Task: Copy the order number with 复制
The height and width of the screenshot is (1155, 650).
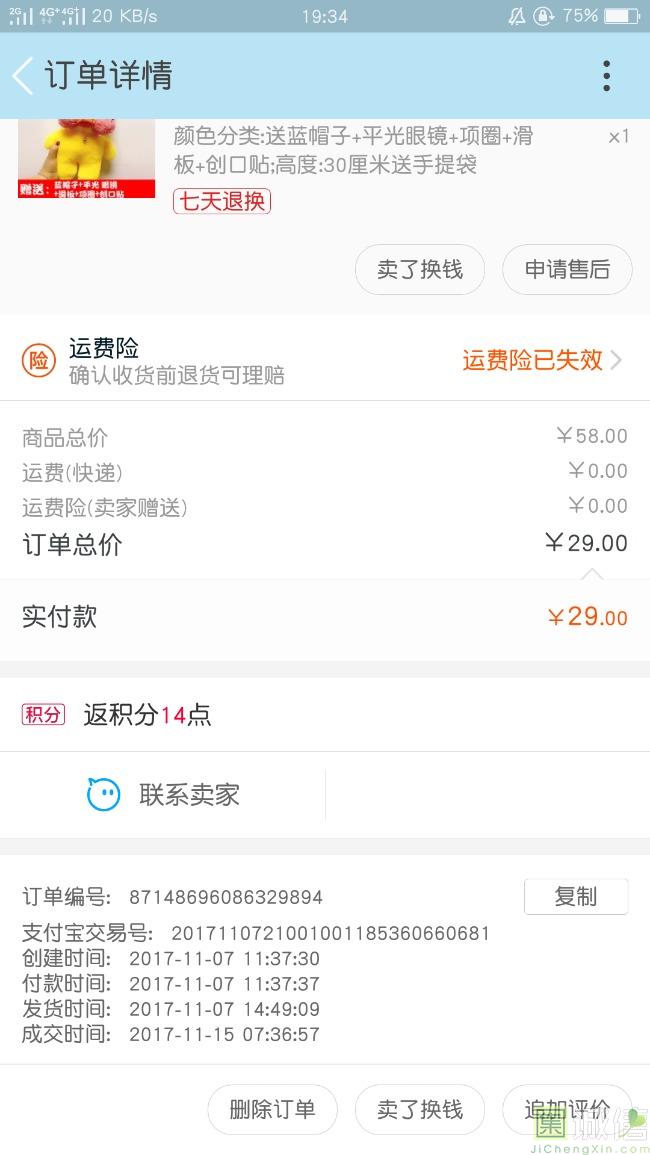Action: click(575, 897)
